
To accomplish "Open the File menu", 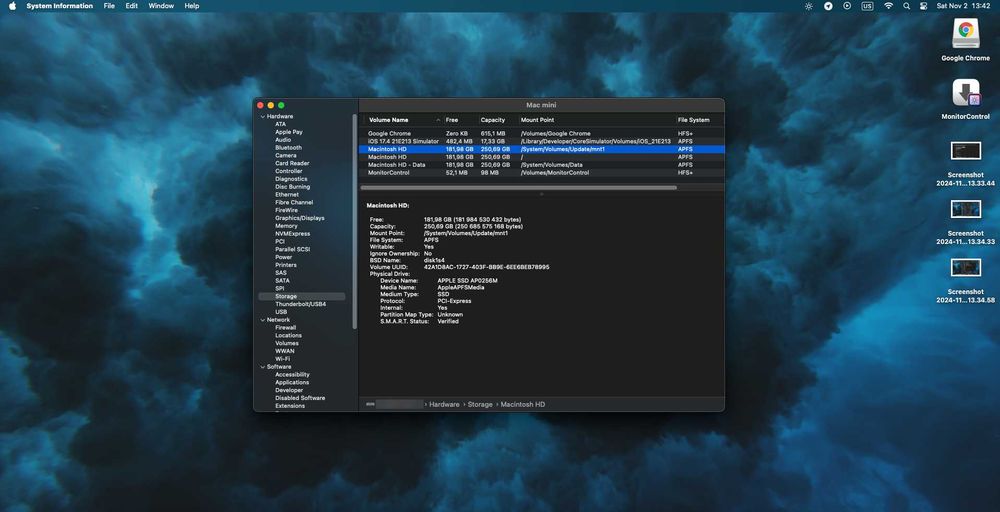I will 109,6.
